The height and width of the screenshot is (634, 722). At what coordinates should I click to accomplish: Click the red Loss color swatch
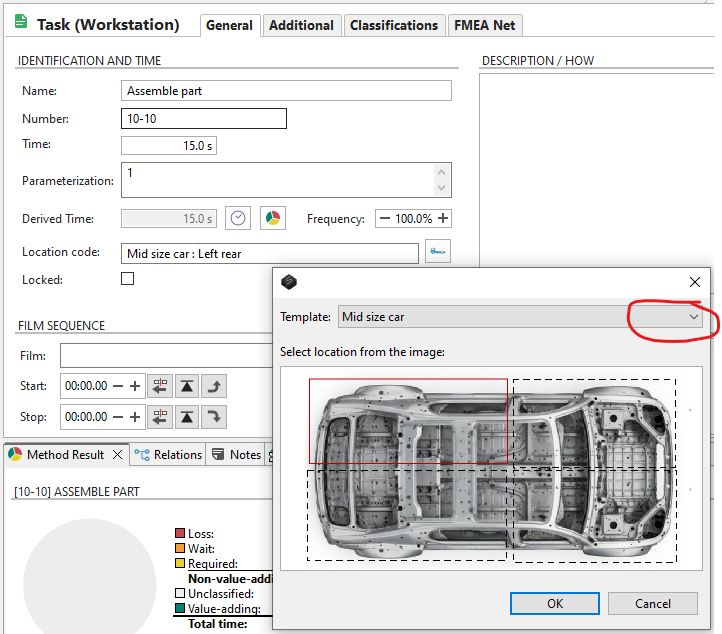coord(180,534)
